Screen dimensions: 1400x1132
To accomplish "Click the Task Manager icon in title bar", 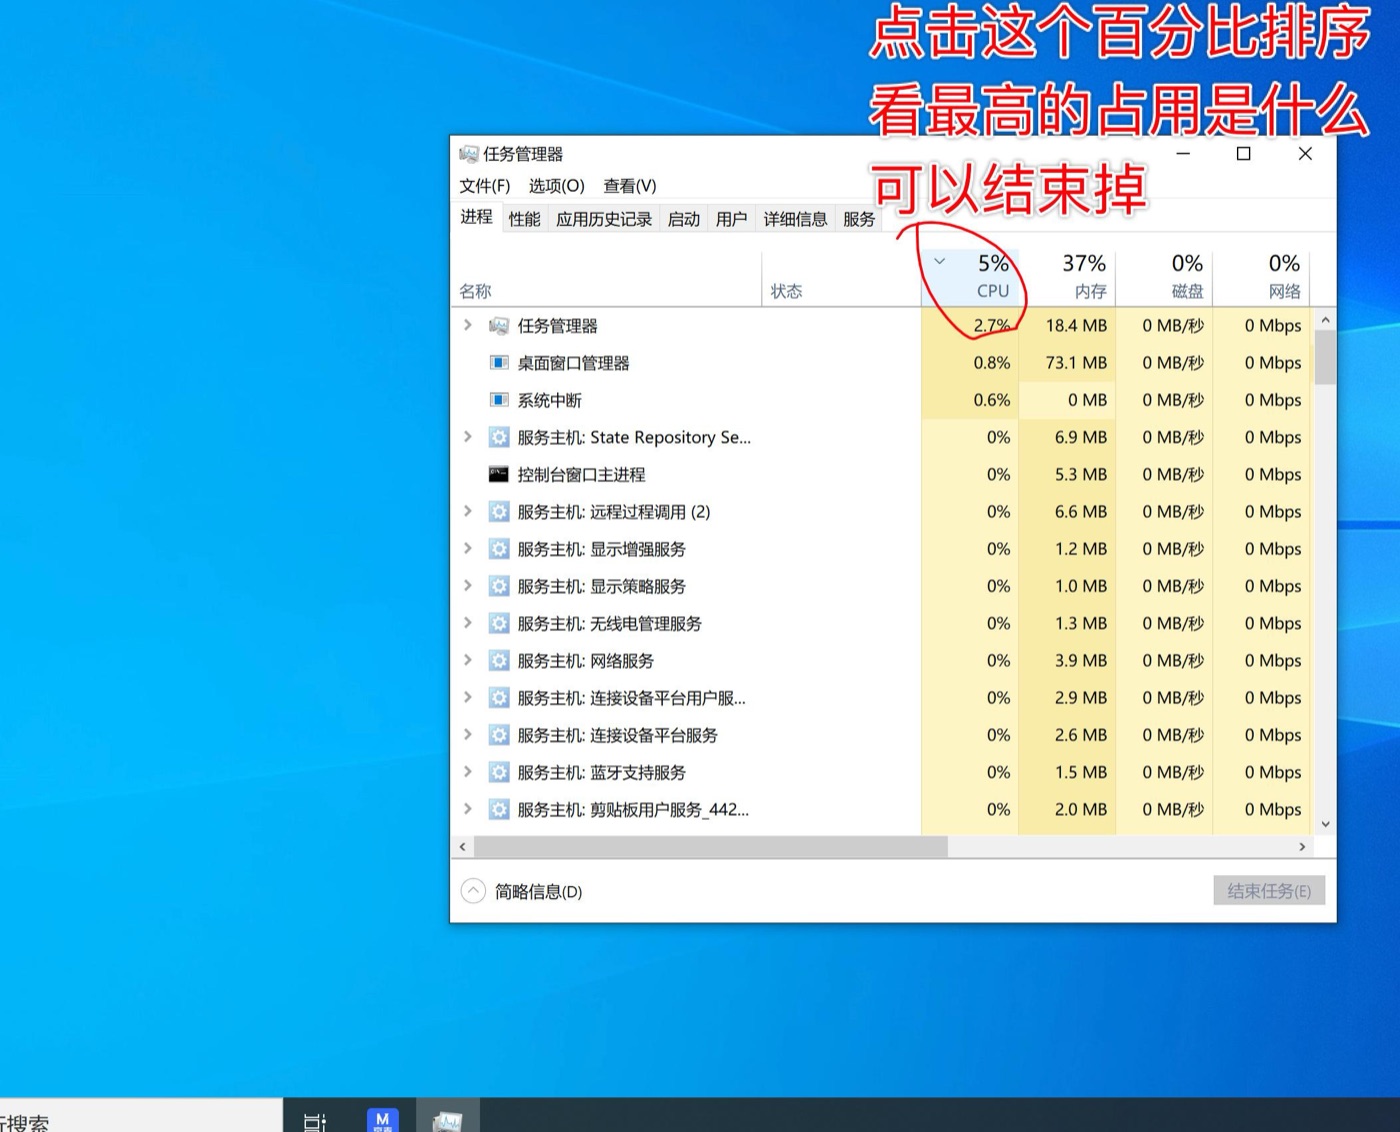I will 468,154.
